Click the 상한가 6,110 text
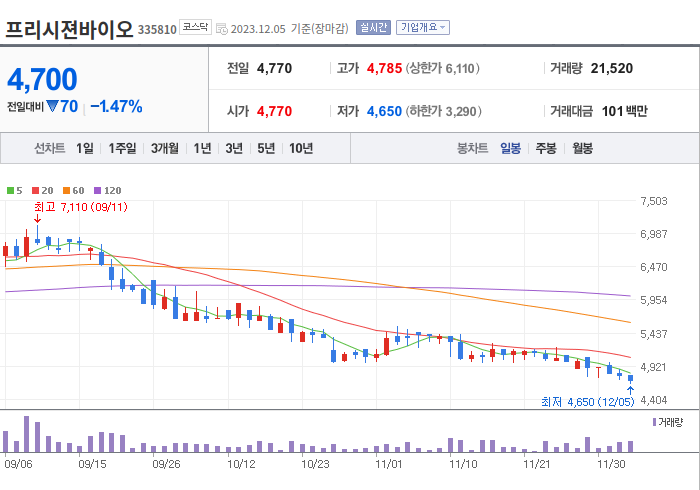The image size is (700, 490). point(442,68)
